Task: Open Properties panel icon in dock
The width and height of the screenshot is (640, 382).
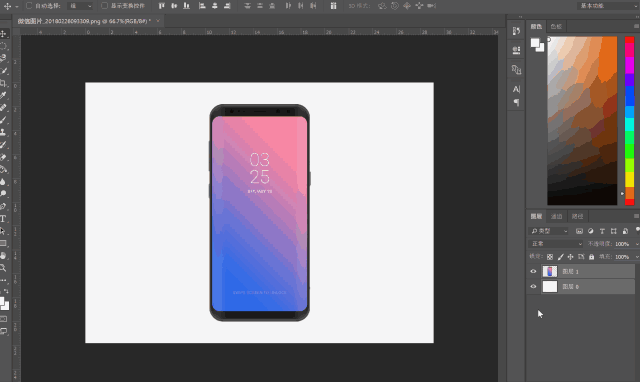Action: click(x=516, y=50)
